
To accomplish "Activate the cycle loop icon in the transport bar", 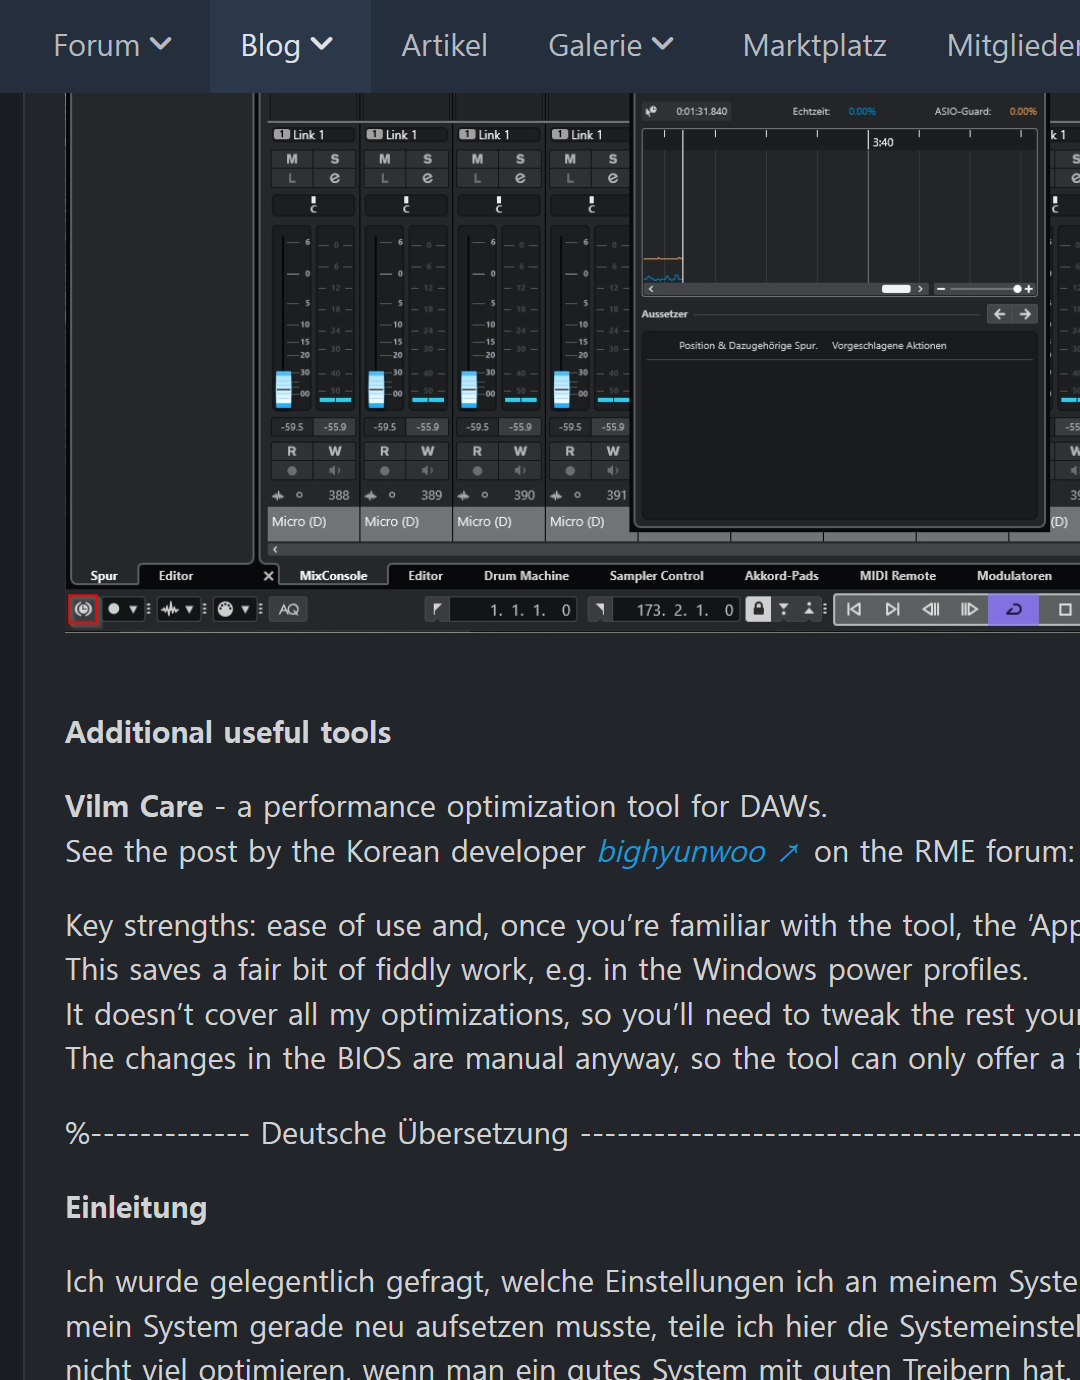I will [x=1014, y=609].
